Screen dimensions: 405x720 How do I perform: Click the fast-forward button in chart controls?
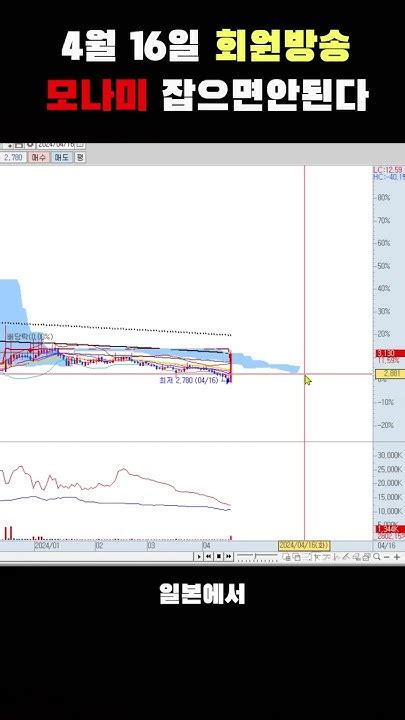point(228,557)
